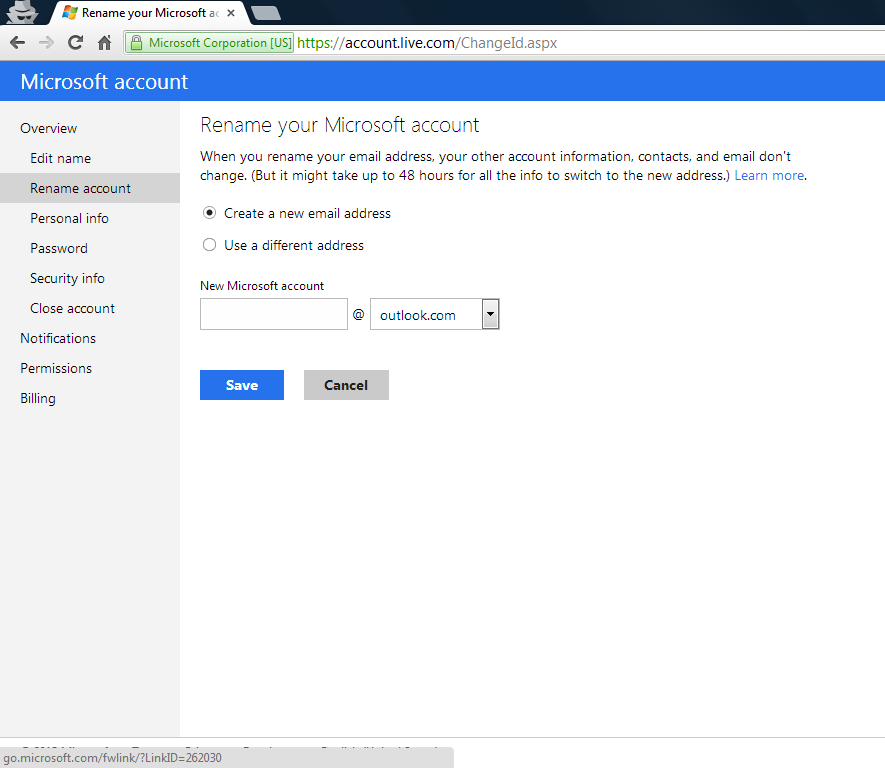Open the outlook.com domain dropdown
Viewport: 885px width, 768px height.
tap(435, 314)
